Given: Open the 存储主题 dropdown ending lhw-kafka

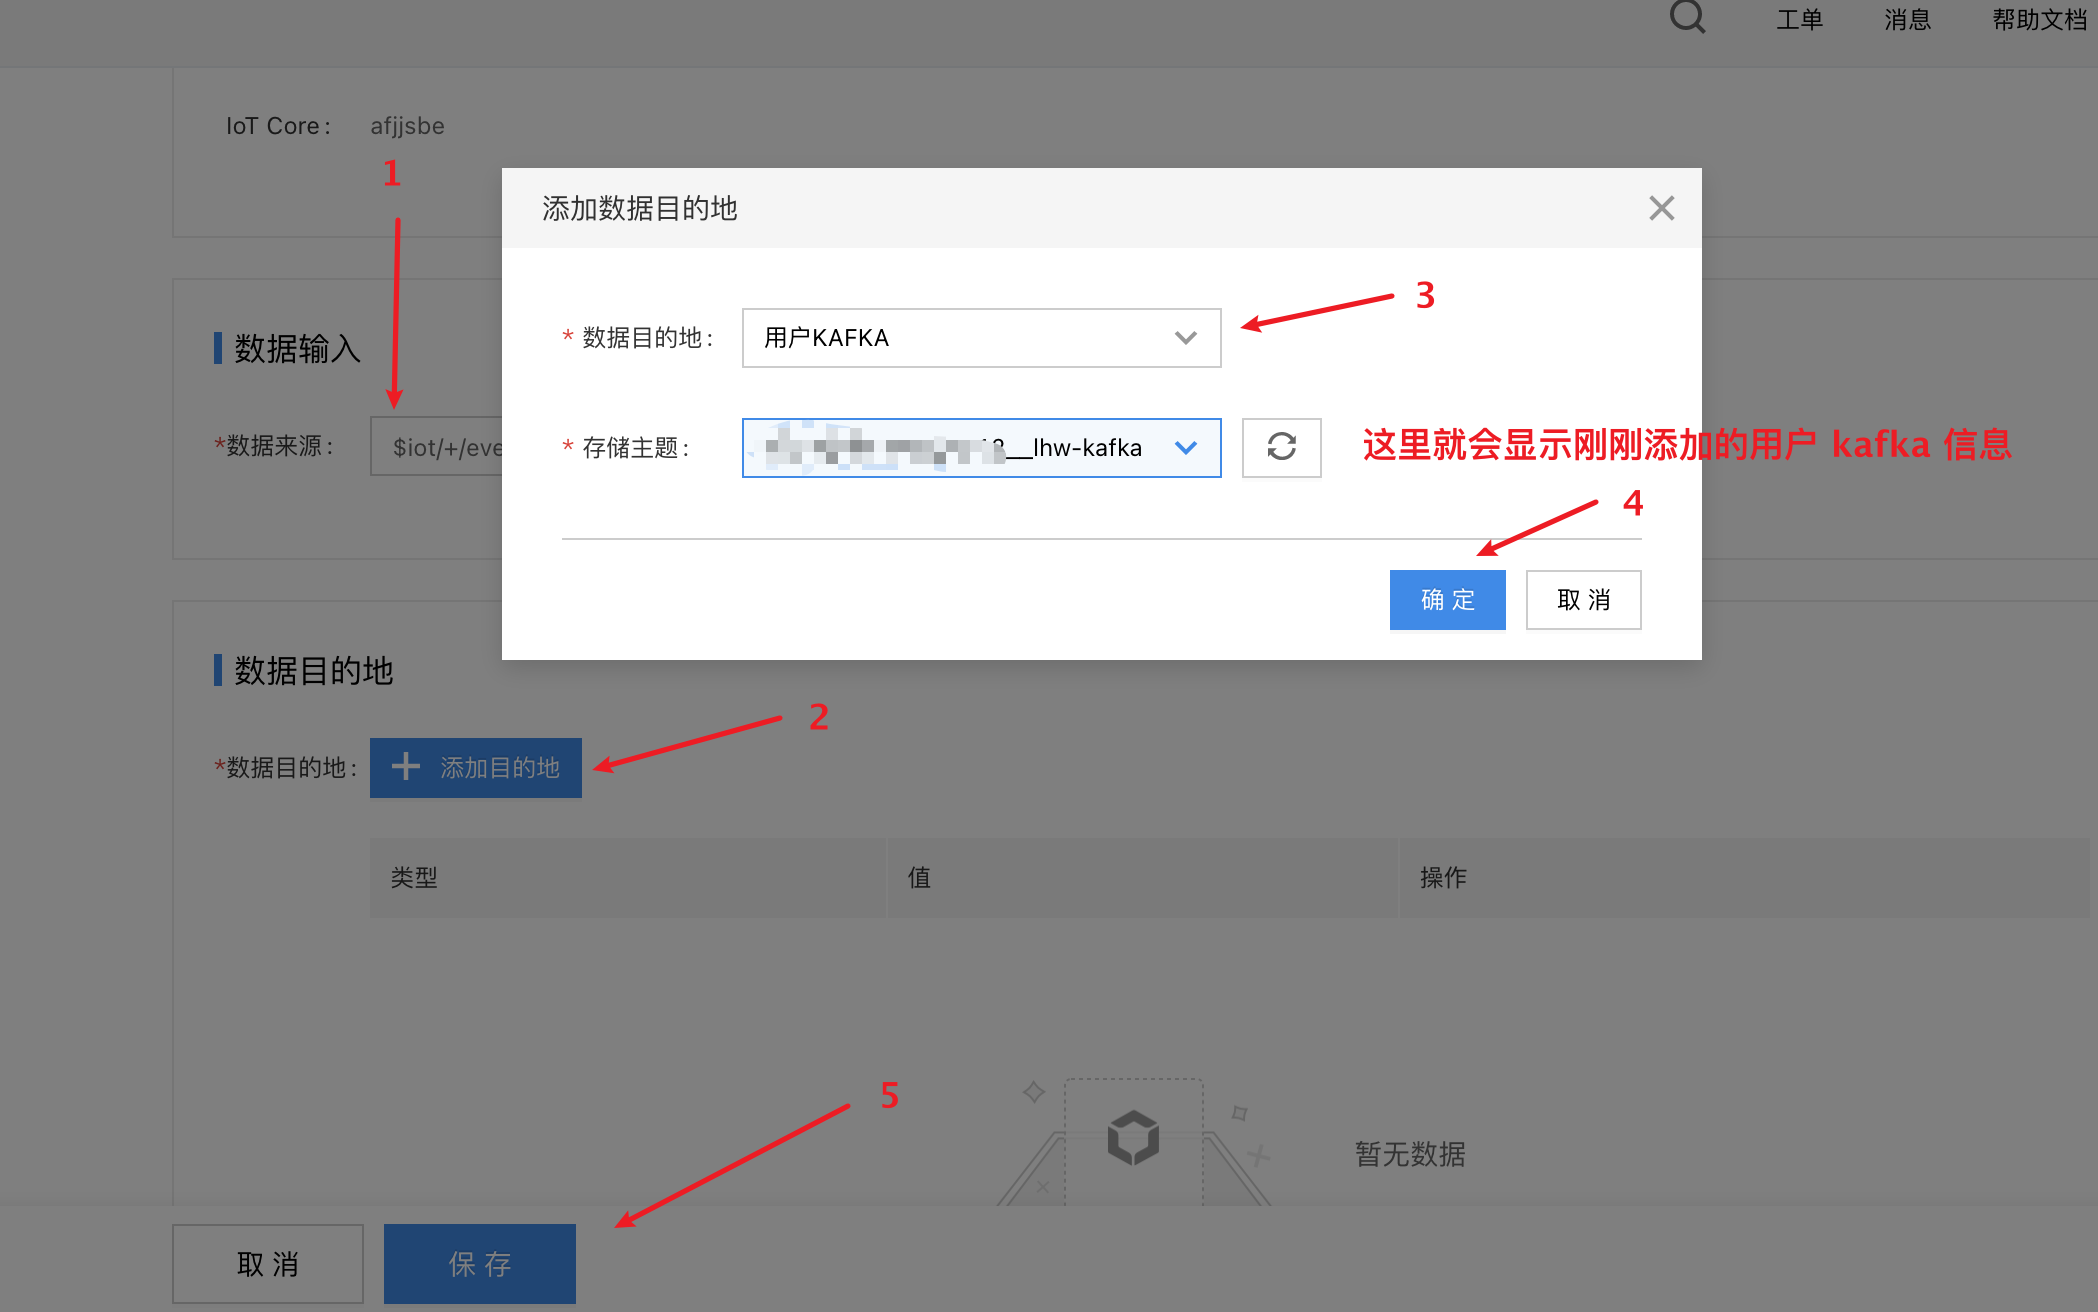Looking at the screenshot, I should [x=981, y=448].
